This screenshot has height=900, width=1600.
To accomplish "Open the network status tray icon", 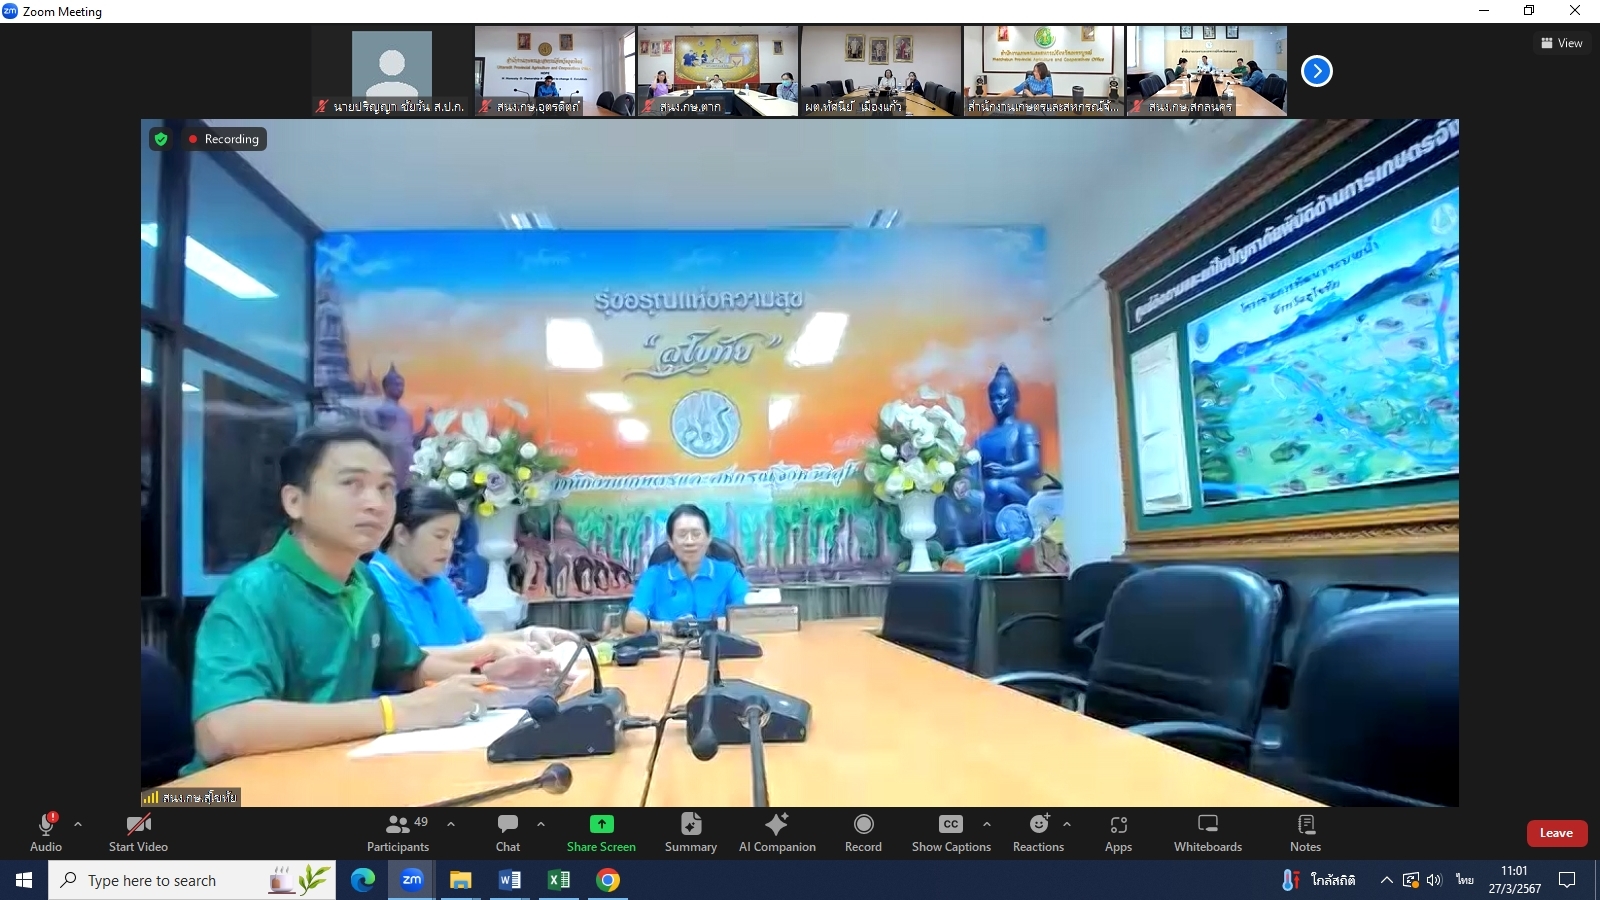I will (x=1411, y=880).
